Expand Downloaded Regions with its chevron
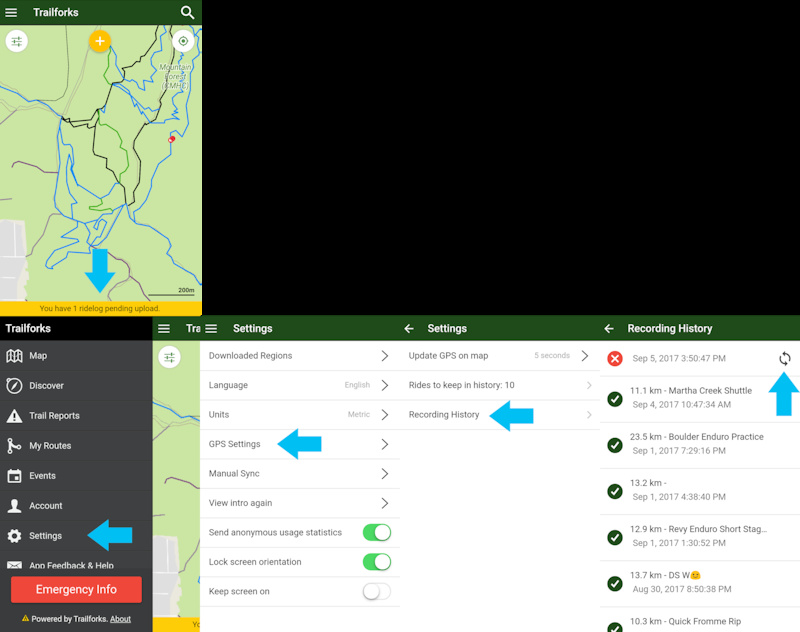The height and width of the screenshot is (632, 800). [x=385, y=356]
